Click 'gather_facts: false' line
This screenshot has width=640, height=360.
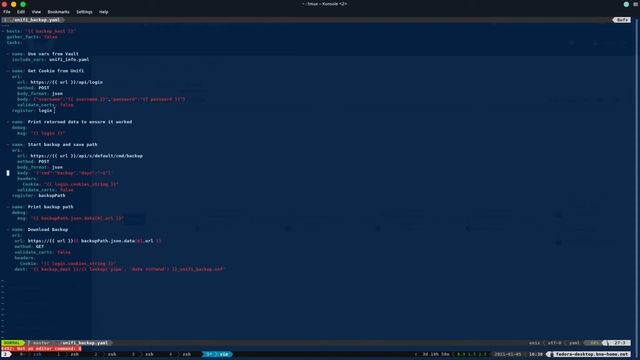(32, 37)
